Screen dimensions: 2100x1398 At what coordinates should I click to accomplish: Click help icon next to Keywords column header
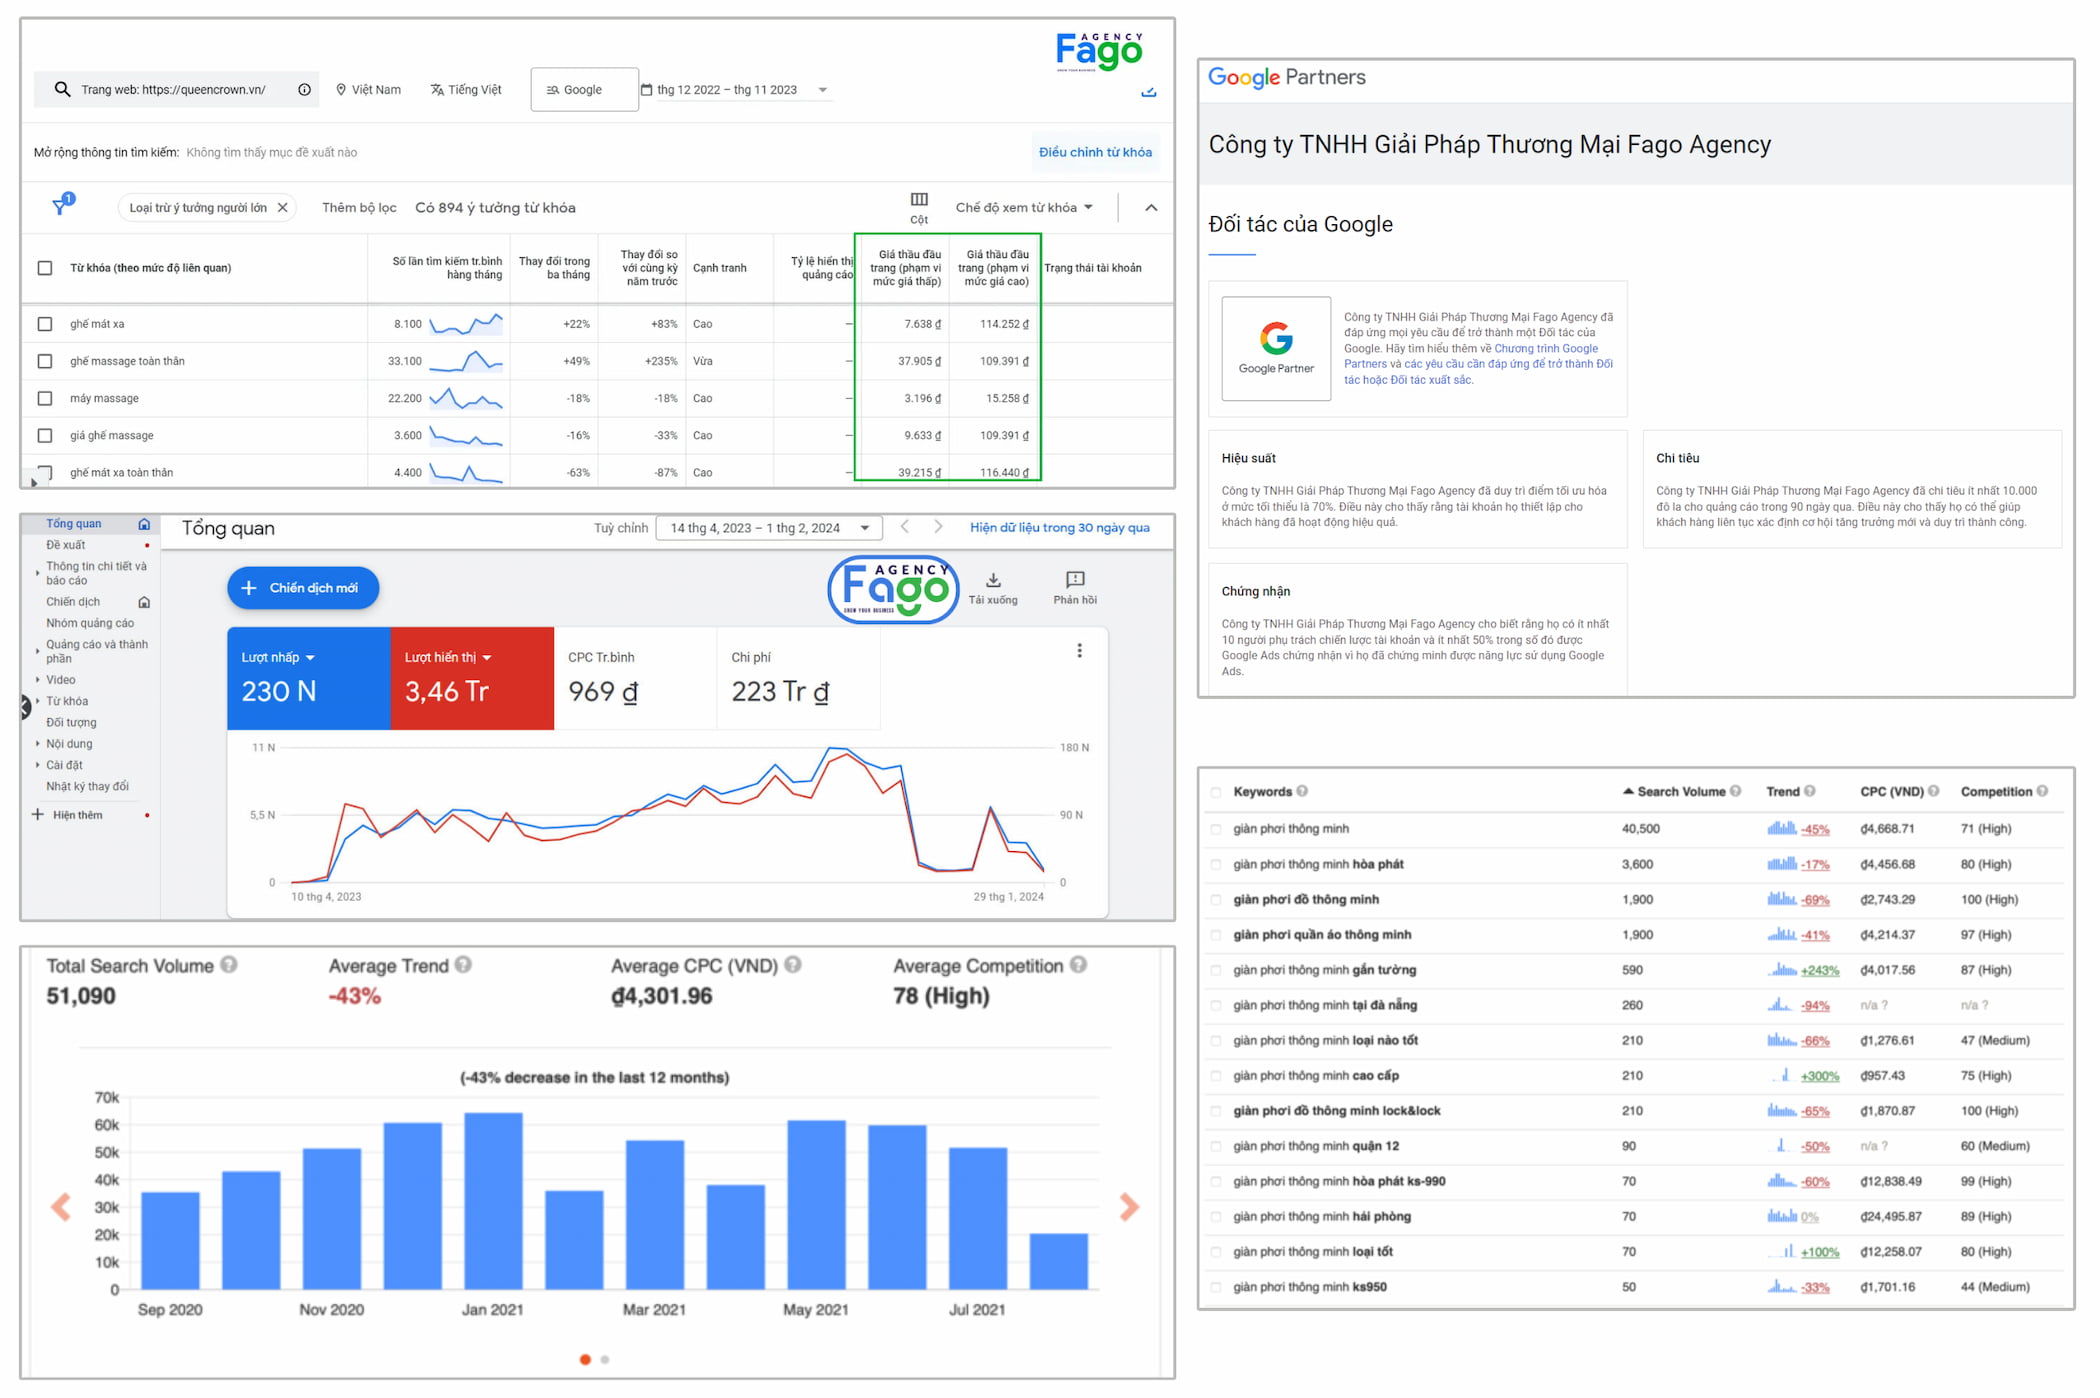pos(1302,791)
